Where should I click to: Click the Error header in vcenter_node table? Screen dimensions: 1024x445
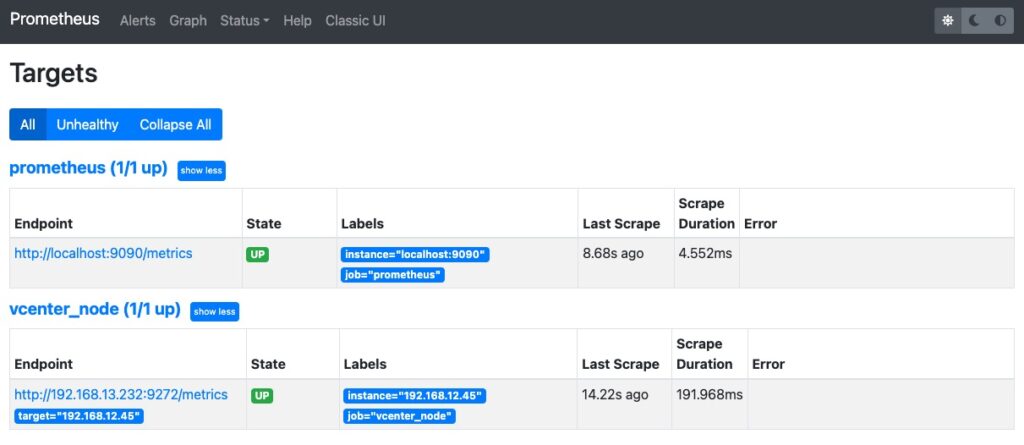(768, 364)
